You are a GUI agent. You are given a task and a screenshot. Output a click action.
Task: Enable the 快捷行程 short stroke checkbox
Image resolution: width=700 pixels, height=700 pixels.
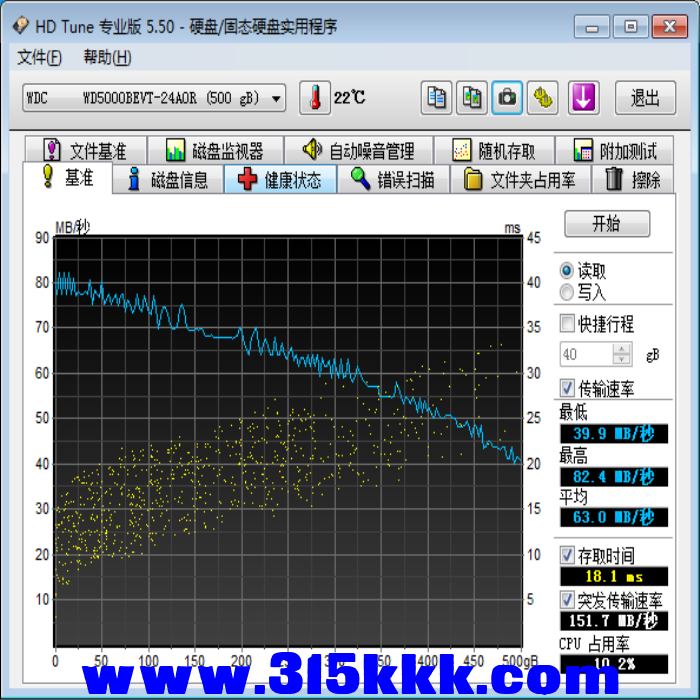(x=568, y=324)
